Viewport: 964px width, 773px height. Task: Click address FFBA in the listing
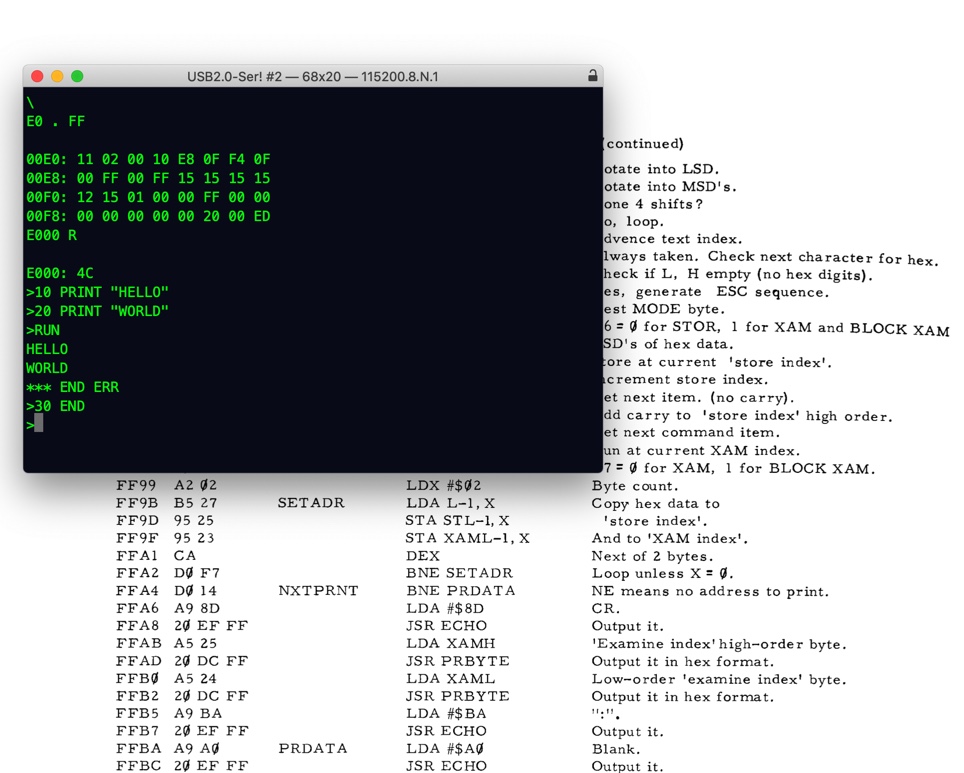point(137,748)
